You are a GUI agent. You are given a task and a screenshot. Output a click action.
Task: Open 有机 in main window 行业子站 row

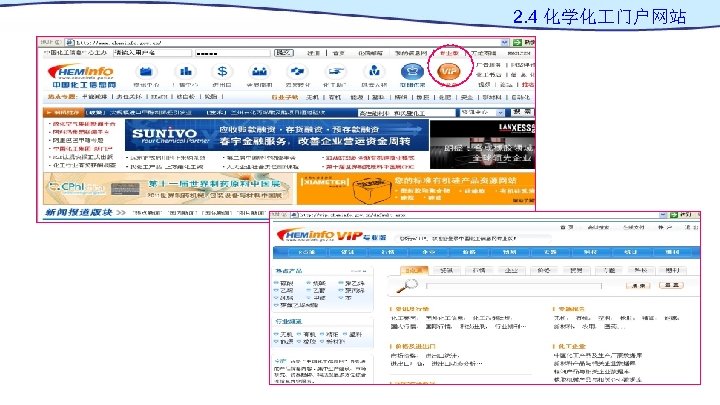tap(335, 97)
